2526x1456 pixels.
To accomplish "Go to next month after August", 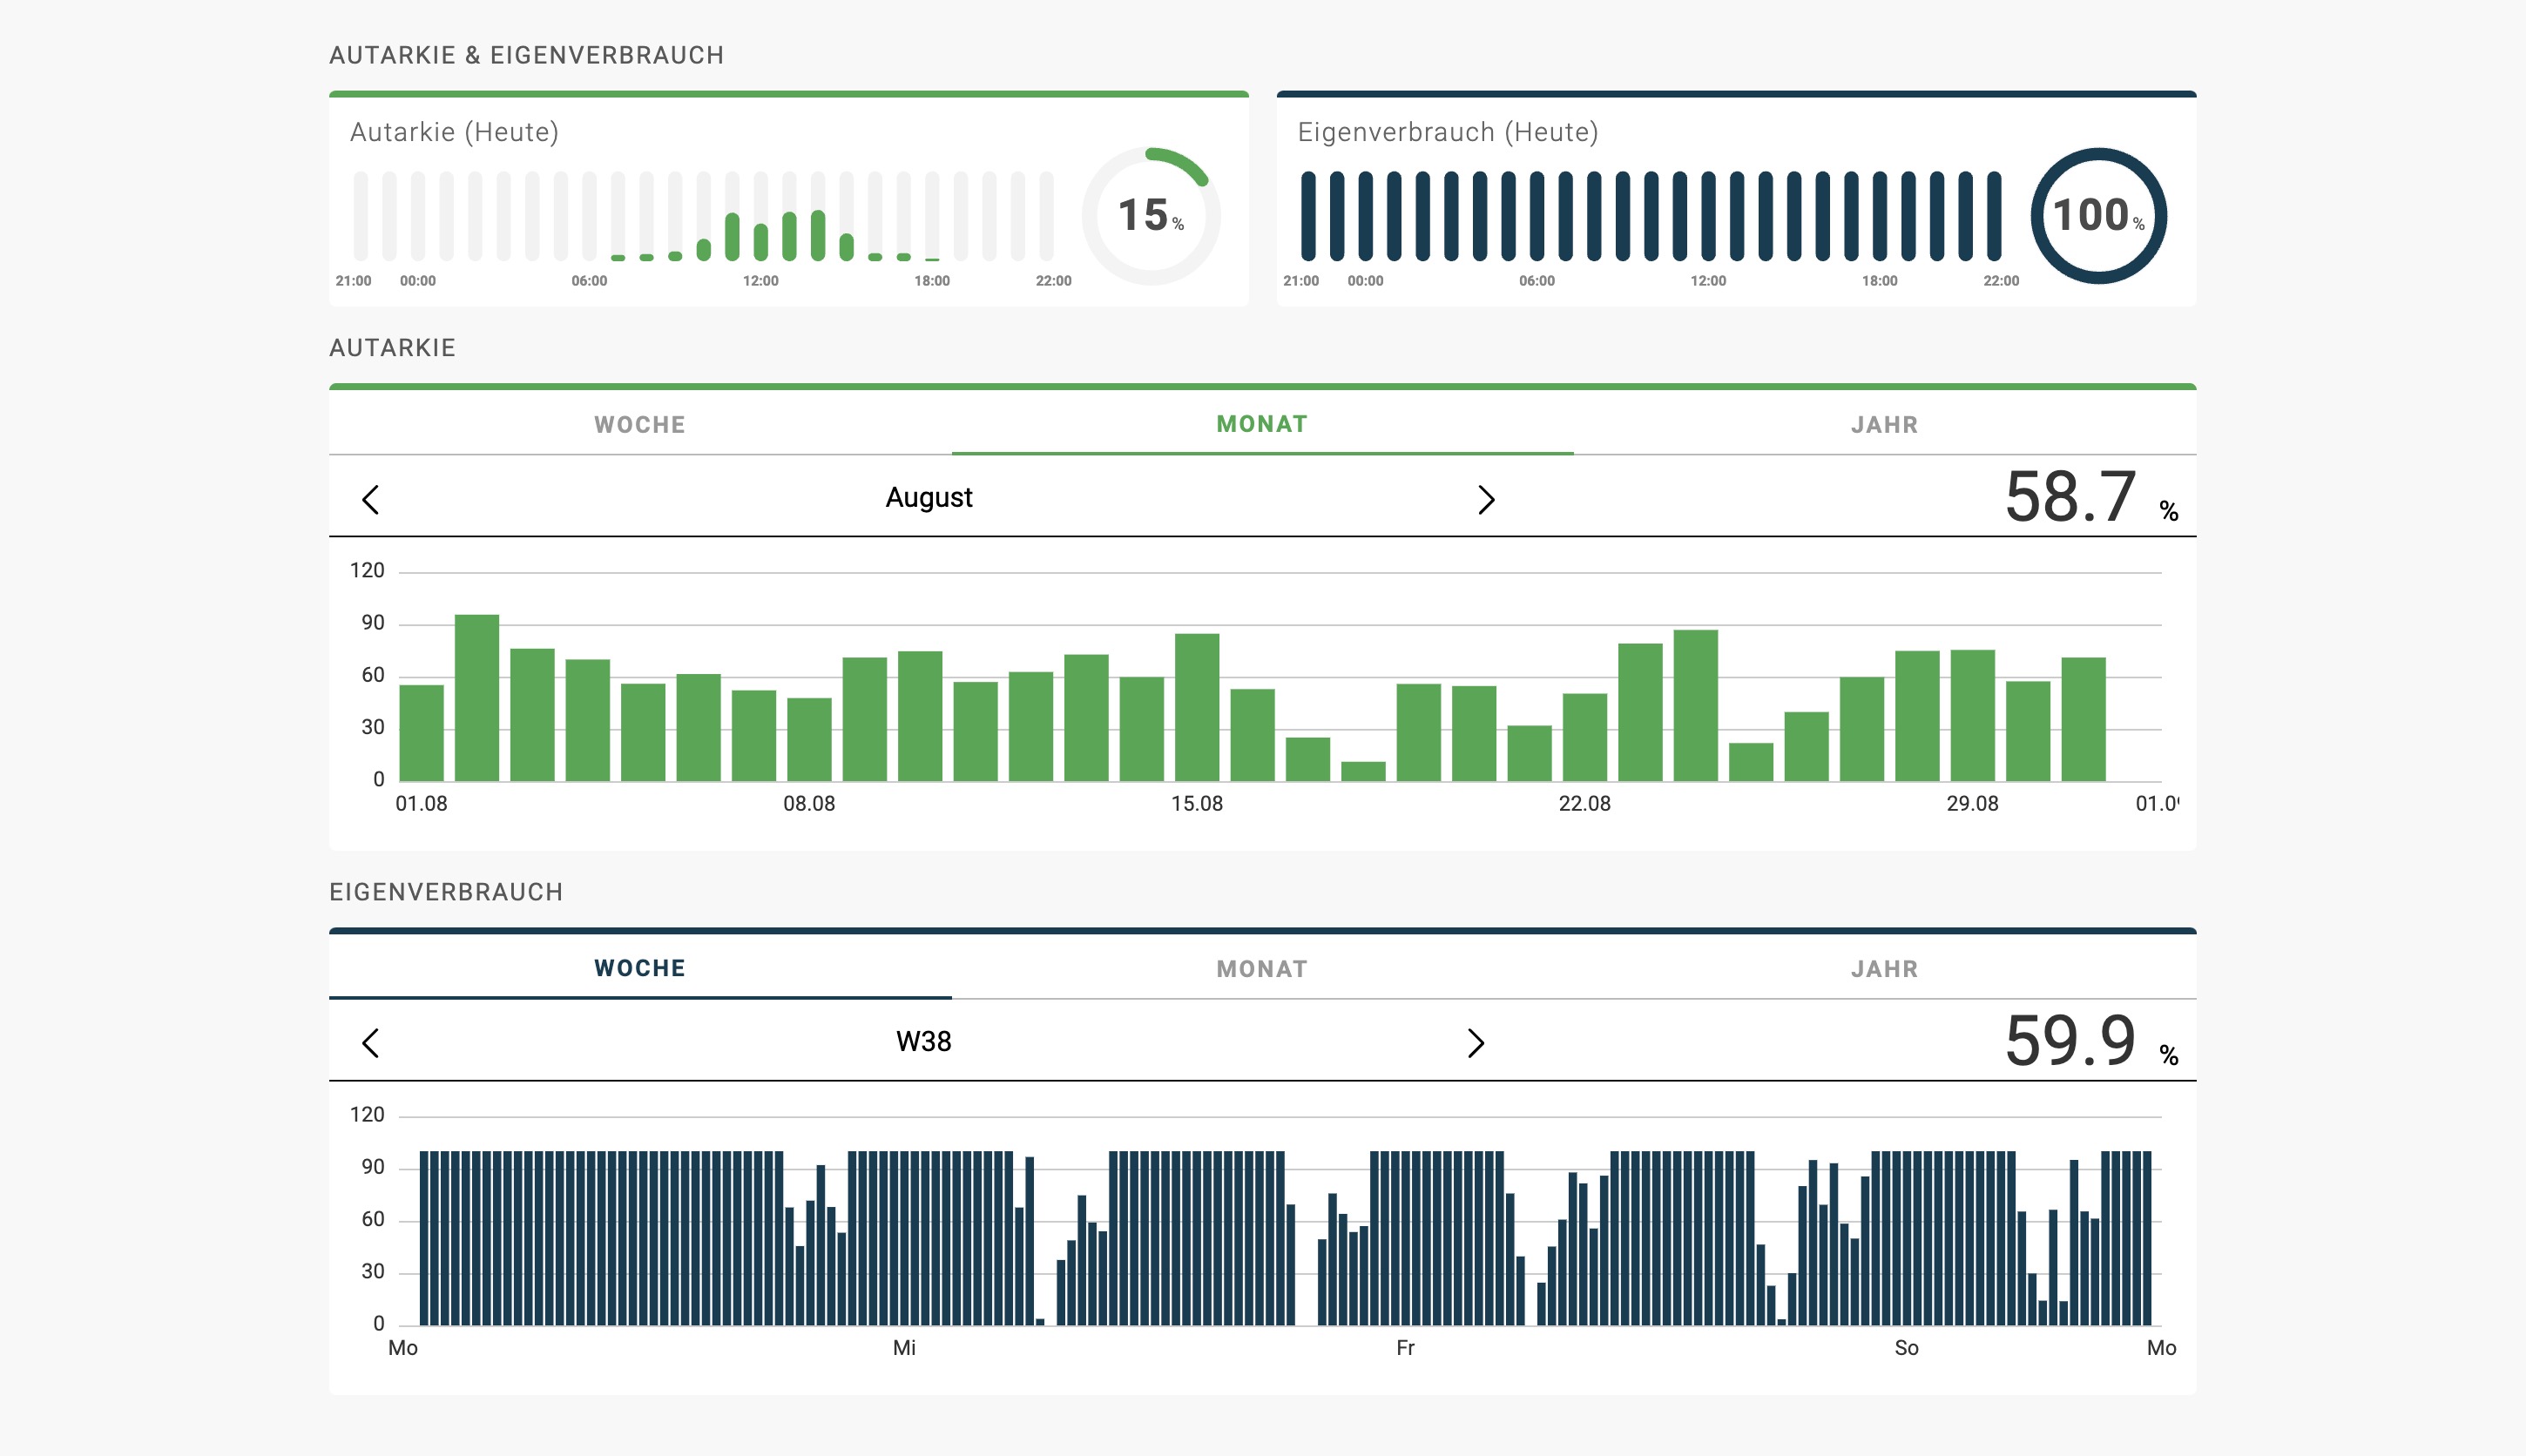I will point(1485,499).
